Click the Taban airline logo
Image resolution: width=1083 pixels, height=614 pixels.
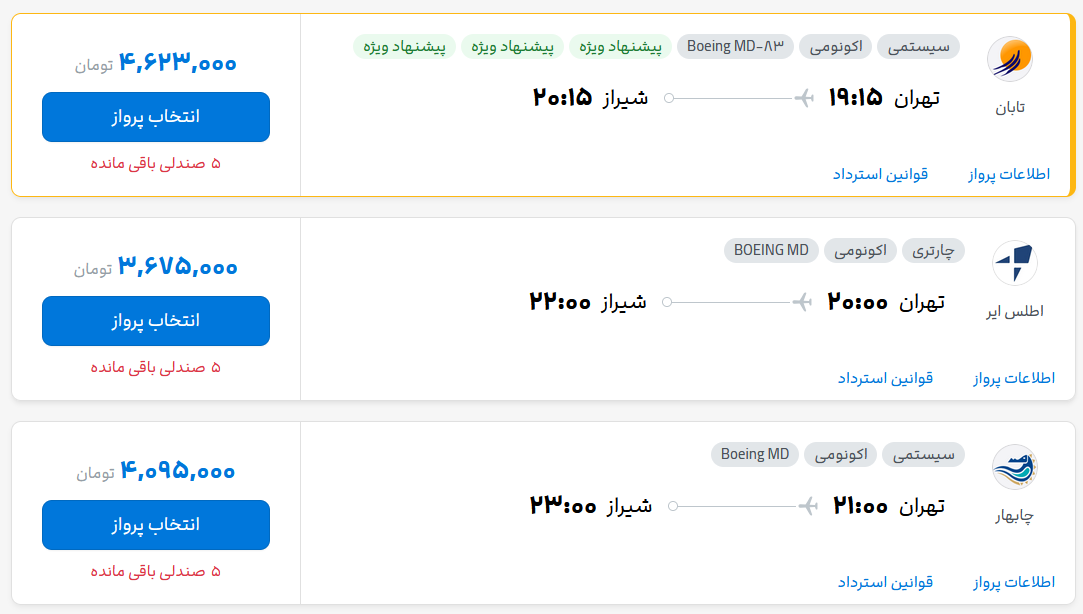(x=1010, y=59)
